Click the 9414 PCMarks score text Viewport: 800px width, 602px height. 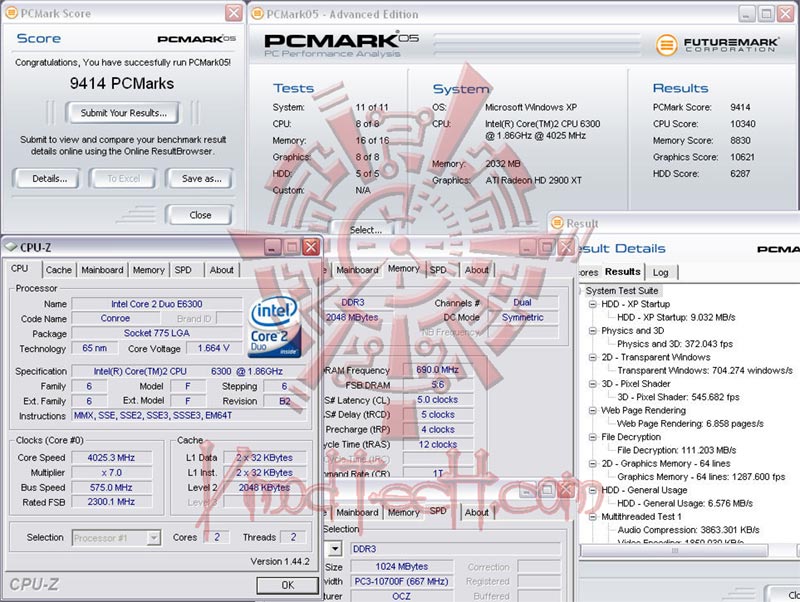click(122, 83)
